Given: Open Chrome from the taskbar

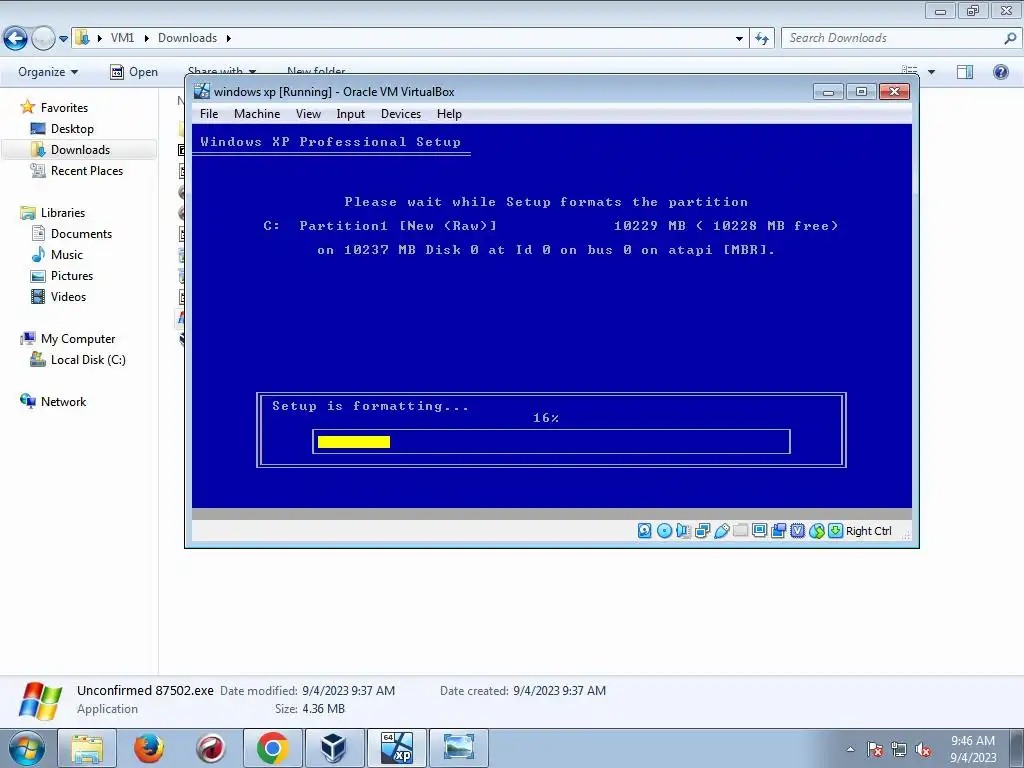Looking at the screenshot, I should pyautogui.click(x=273, y=749).
